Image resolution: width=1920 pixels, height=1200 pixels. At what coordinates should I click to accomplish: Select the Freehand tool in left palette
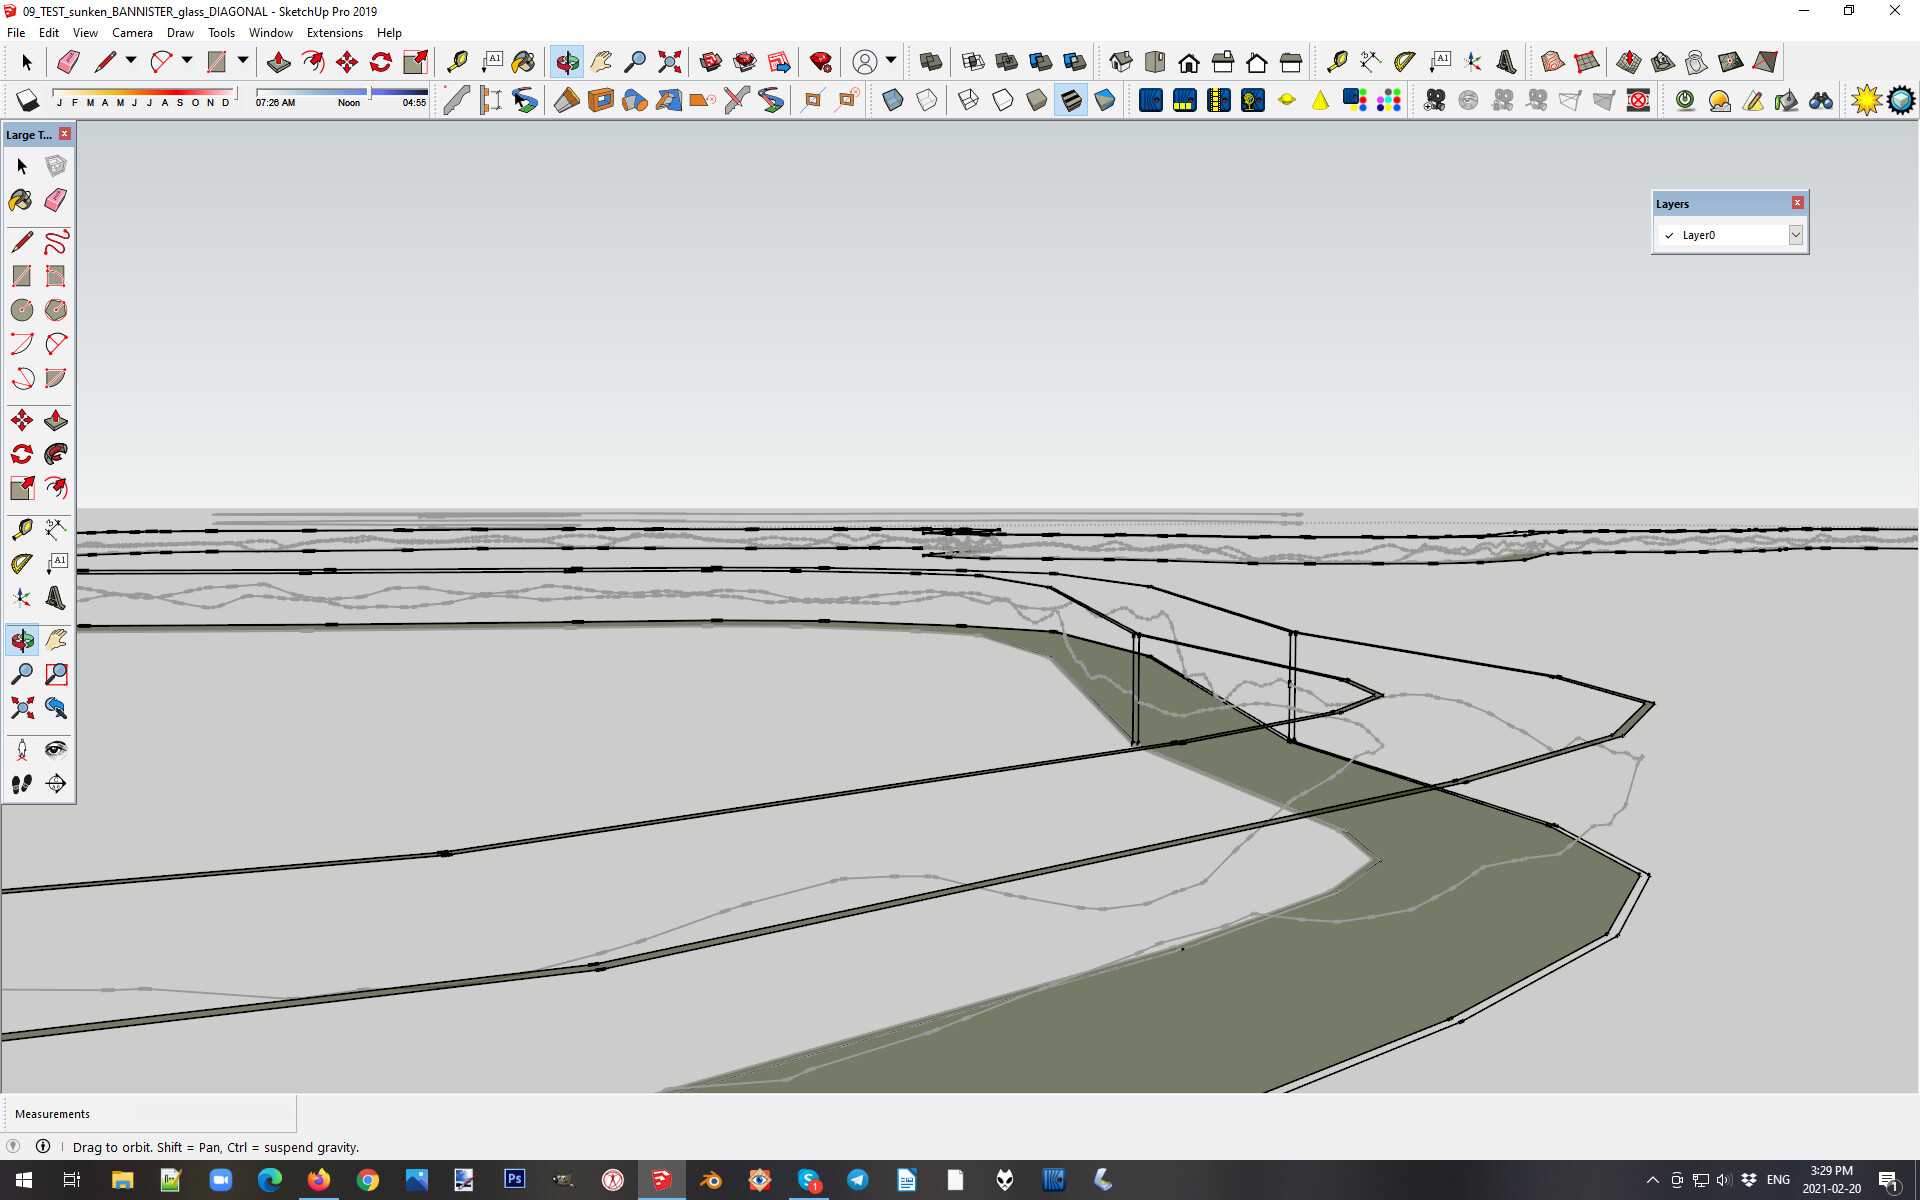[56, 242]
